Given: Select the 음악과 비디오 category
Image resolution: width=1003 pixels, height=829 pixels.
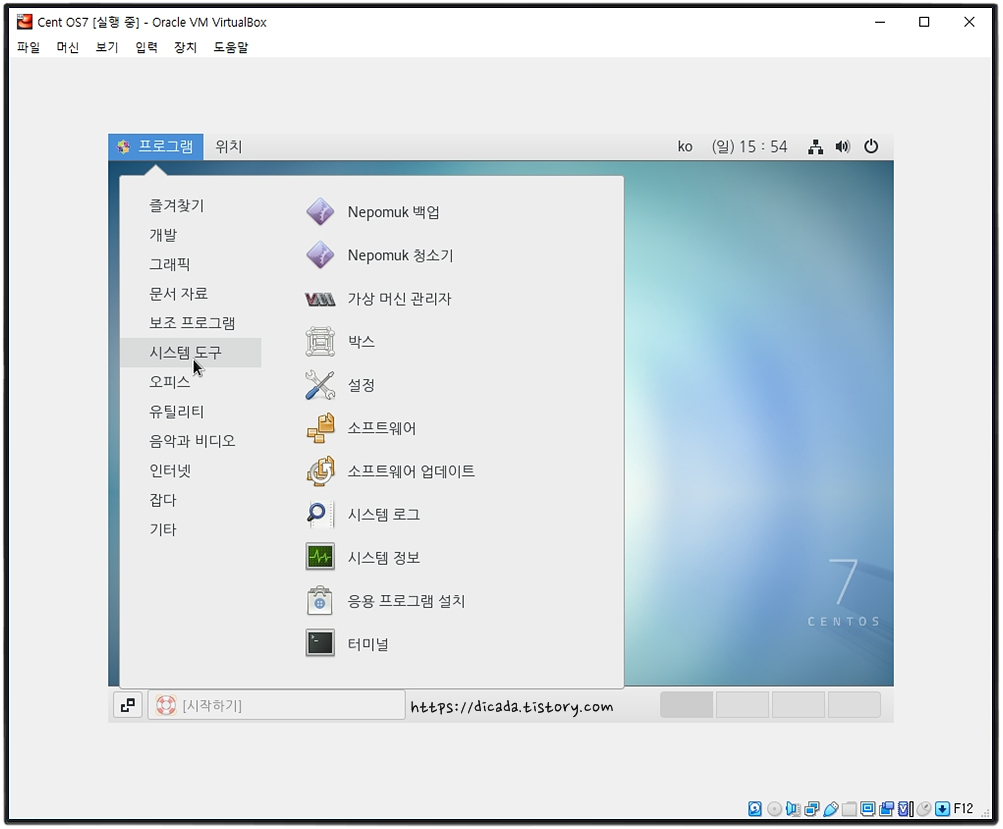Looking at the screenshot, I should coord(192,441).
